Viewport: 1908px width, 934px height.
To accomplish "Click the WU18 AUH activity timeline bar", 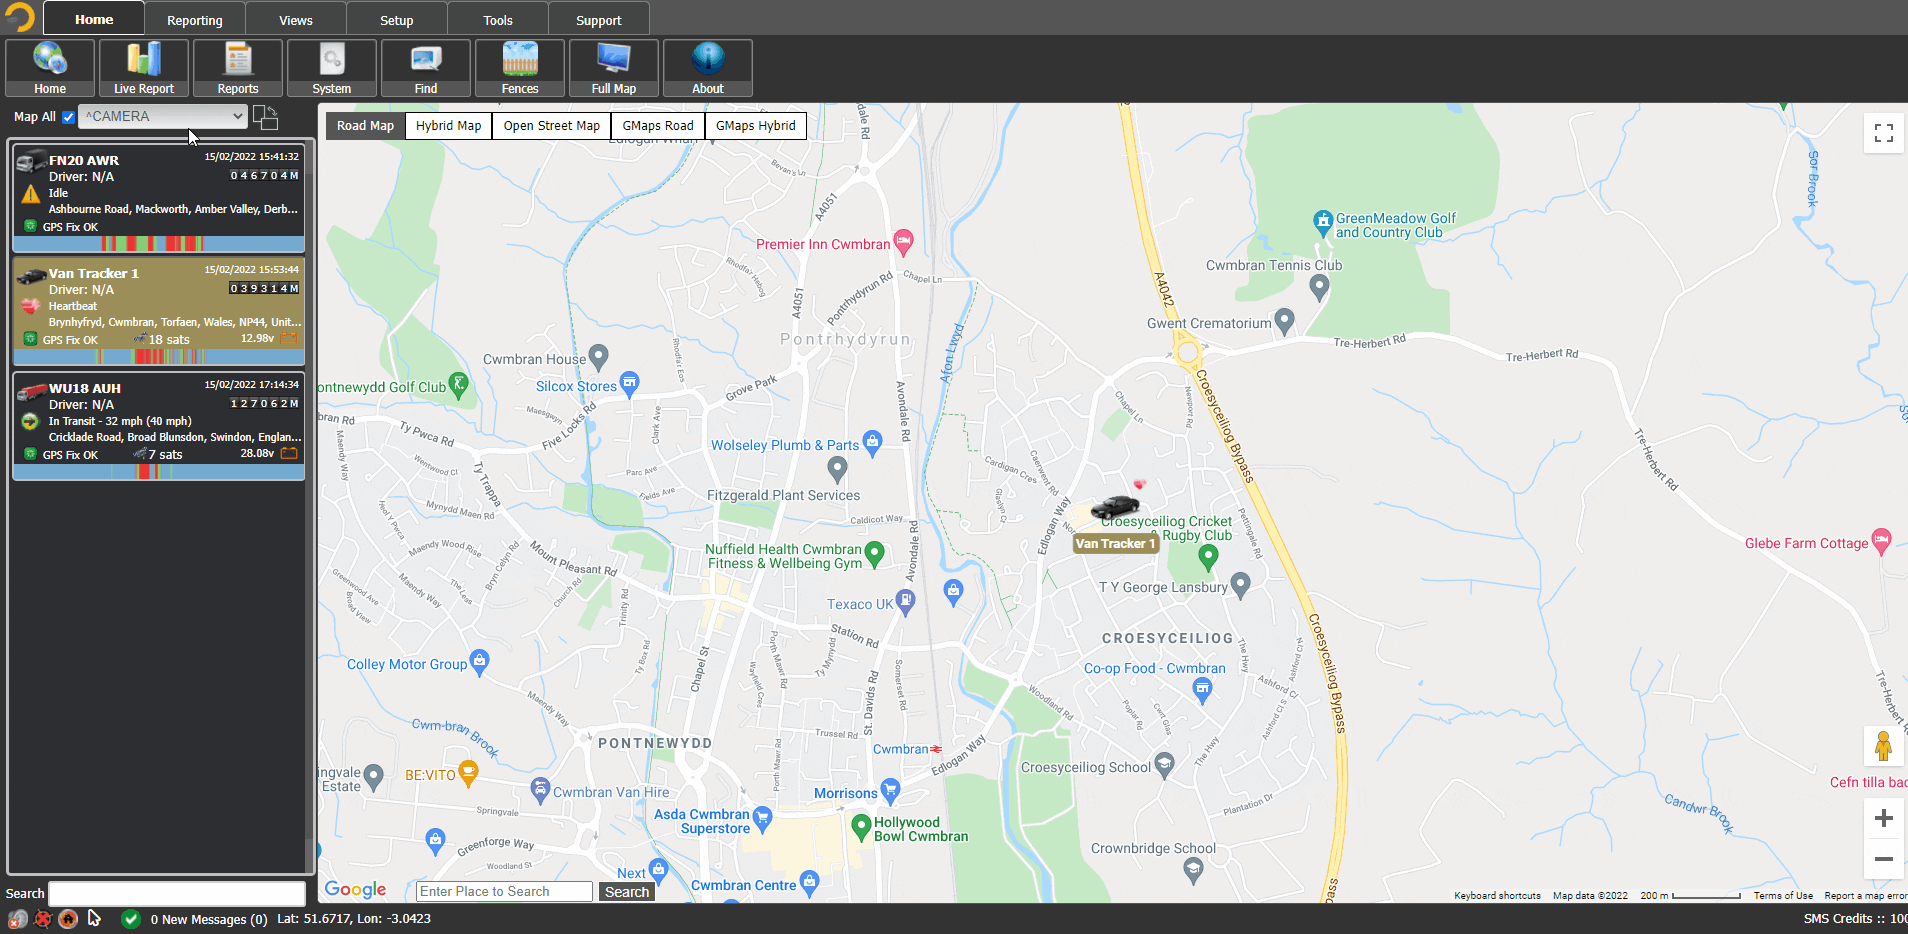I will (x=159, y=472).
